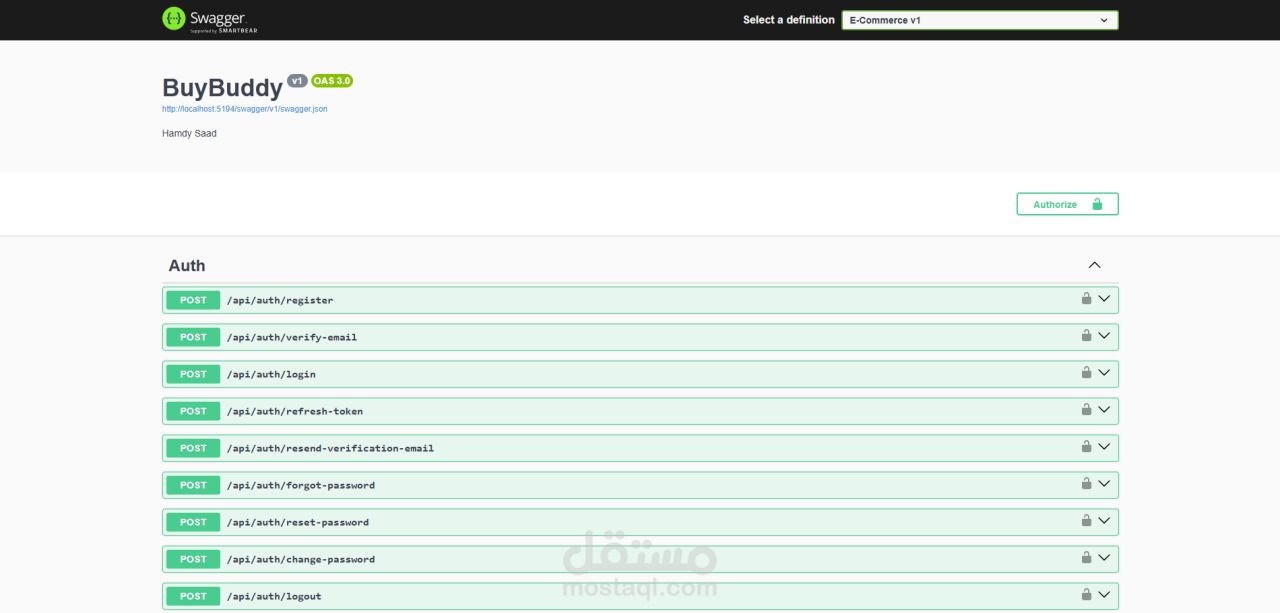Click POST badge of the login endpoint
This screenshot has width=1280, height=613.
pos(193,374)
